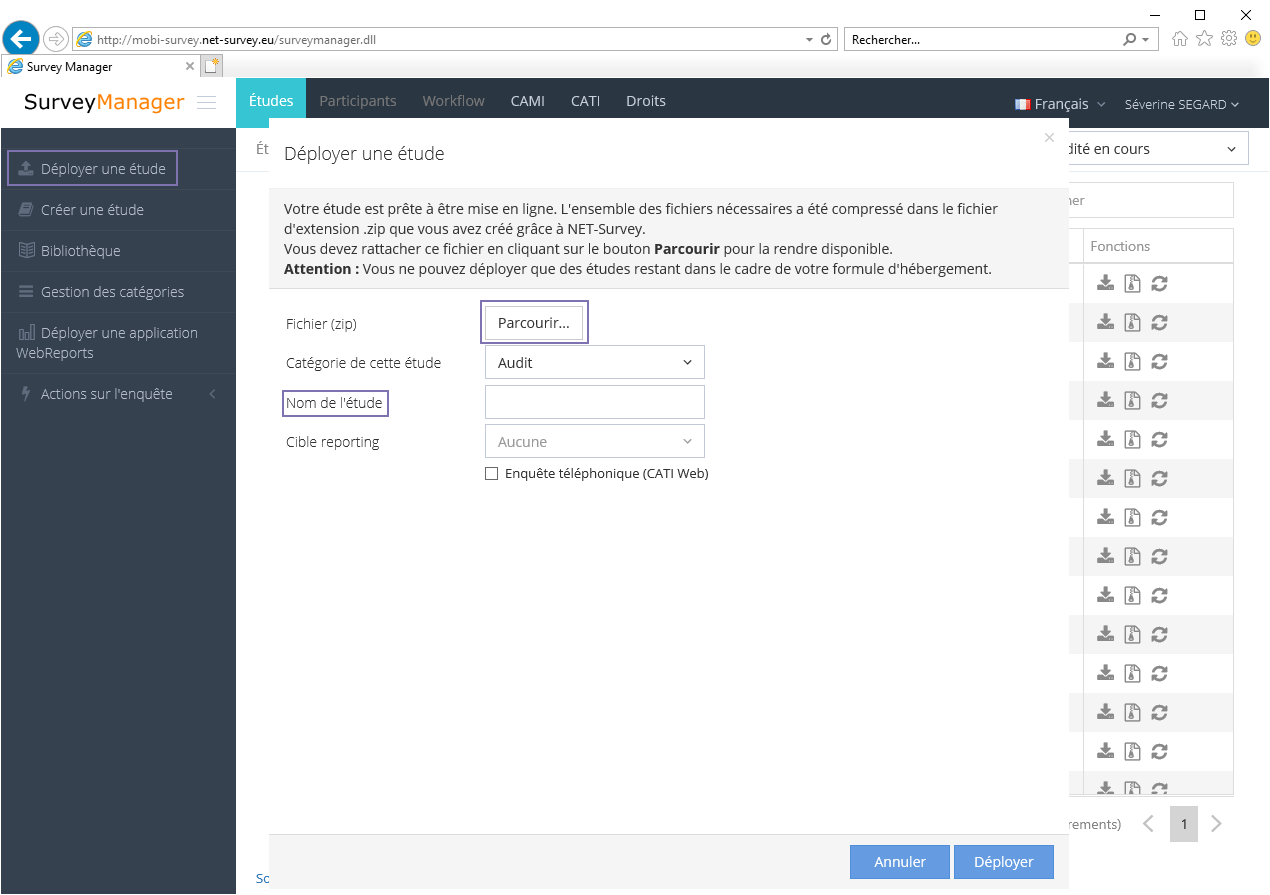This screenshot has width=1270, height=895.
Task: Click the Déployer button in the dialog
Action: pos(1004,862)
